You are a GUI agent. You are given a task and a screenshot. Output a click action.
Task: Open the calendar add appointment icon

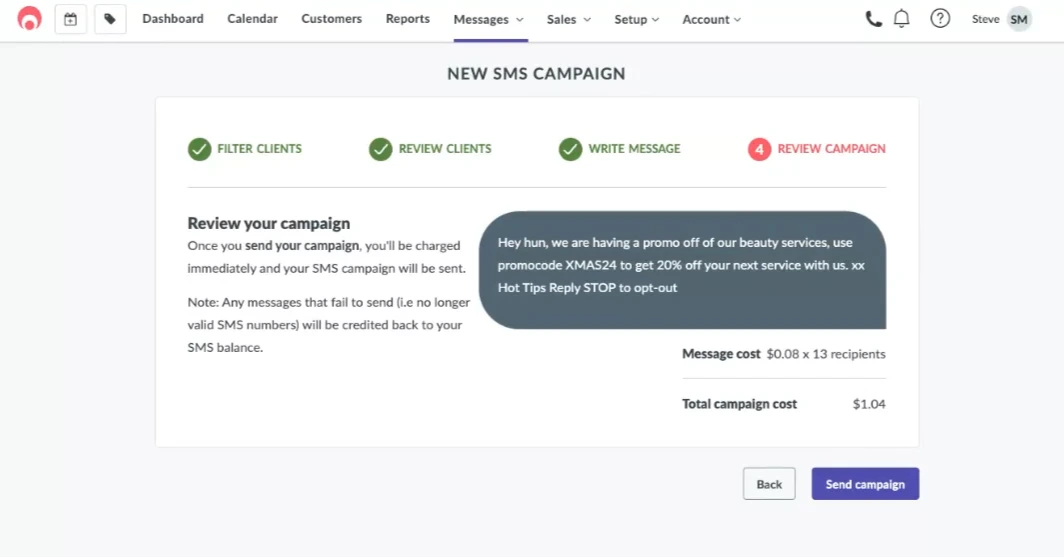click(70, 19)
